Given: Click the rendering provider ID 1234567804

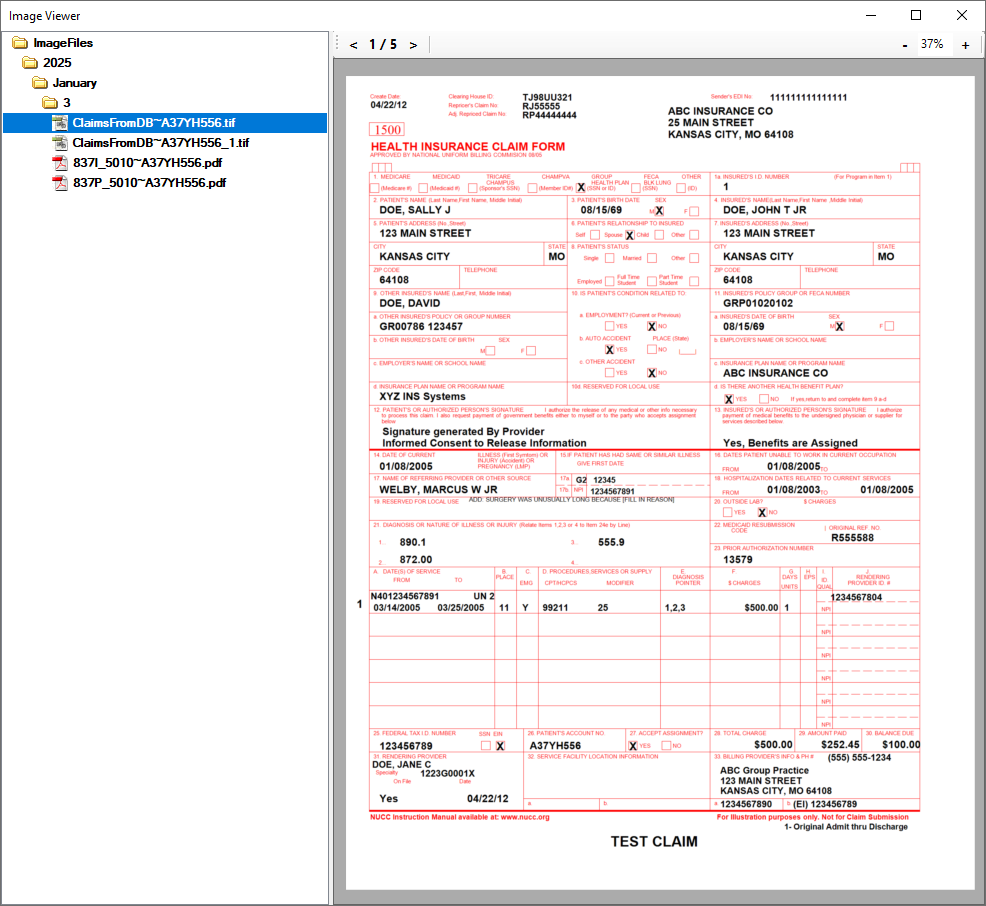Looking at the screenshot, I should coord(856,597).
